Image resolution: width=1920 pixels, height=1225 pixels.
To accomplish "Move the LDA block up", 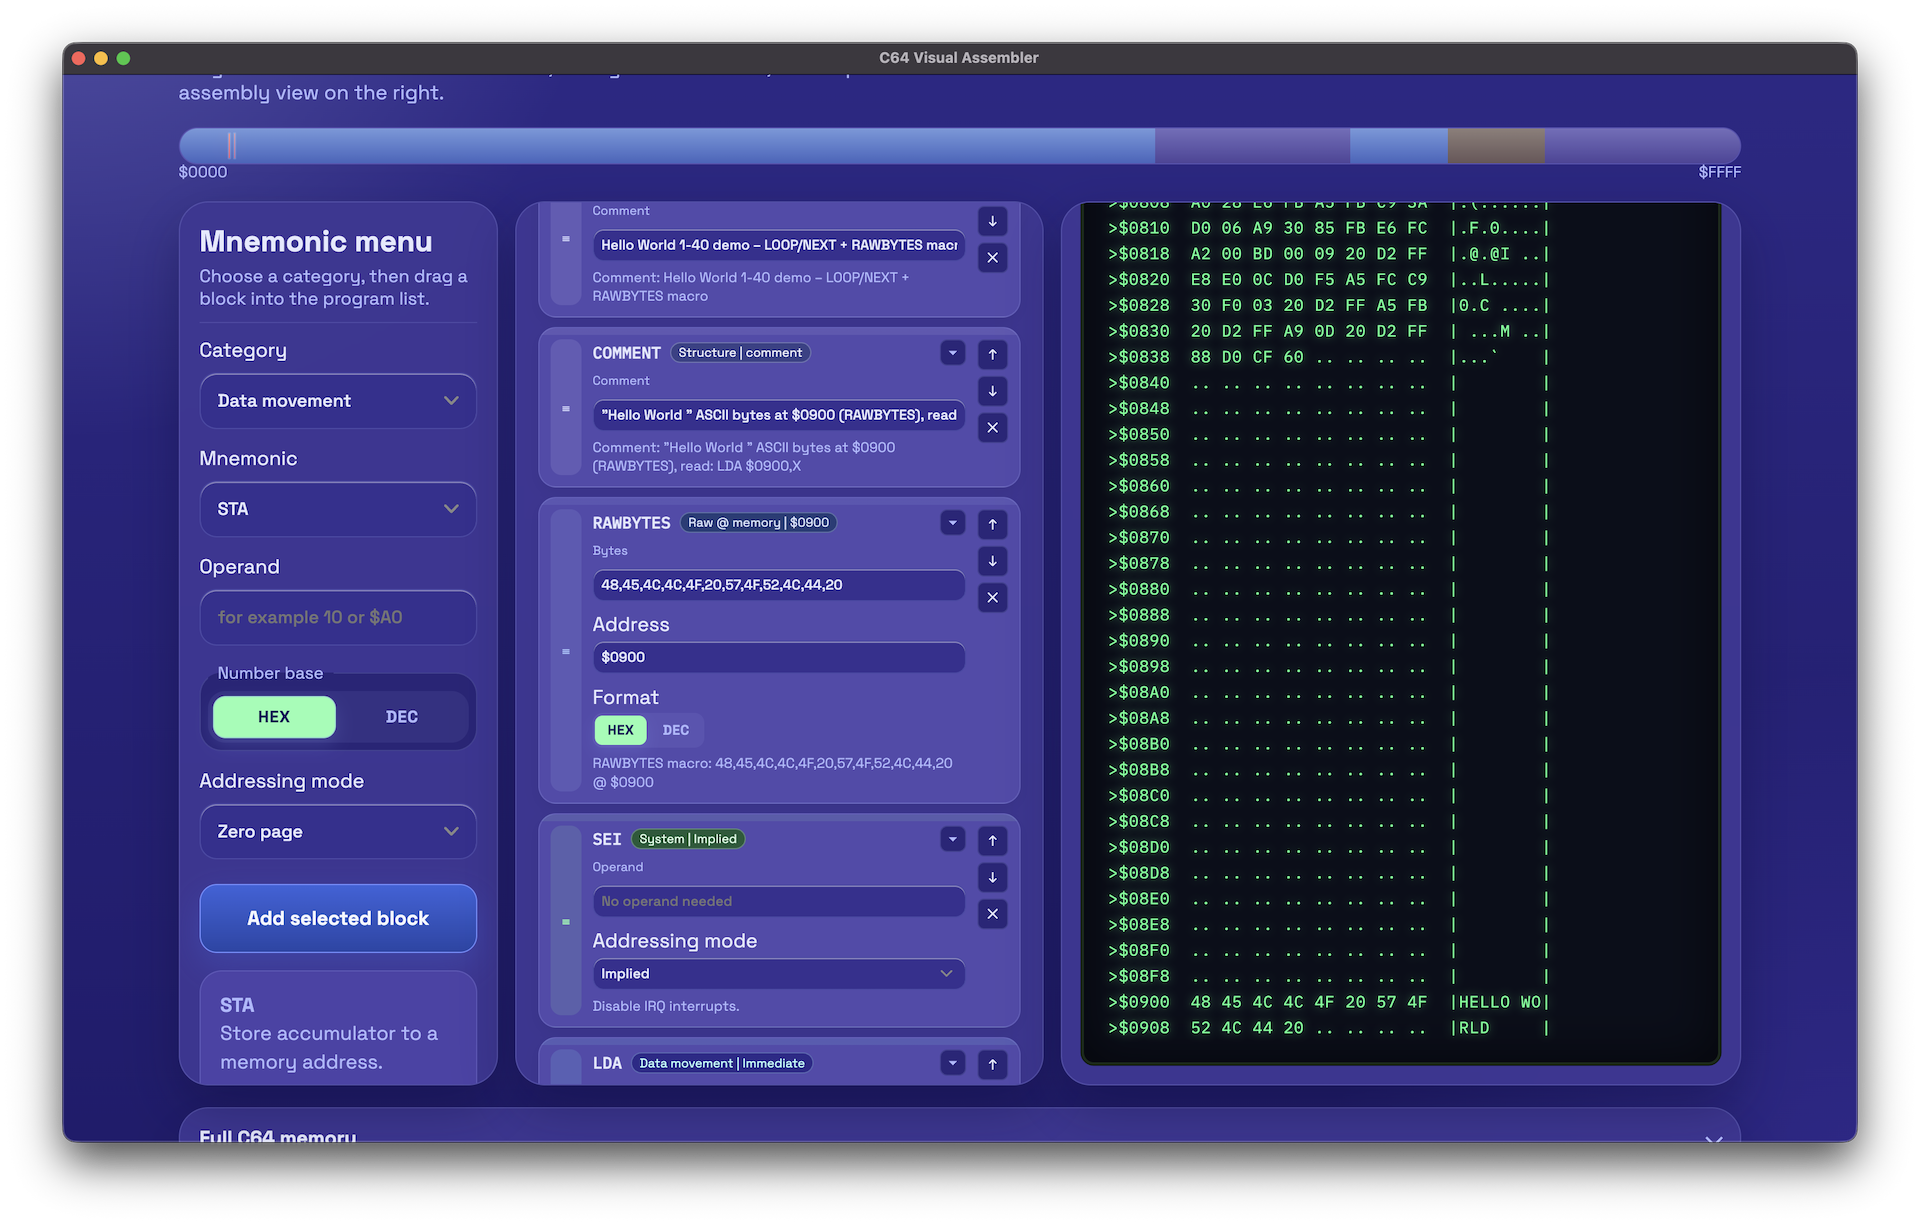I will 992,1064.
